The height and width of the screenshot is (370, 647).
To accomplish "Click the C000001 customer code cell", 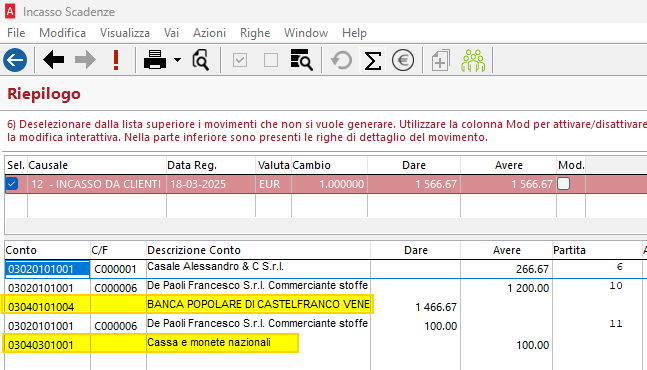I will coord(118,269).
